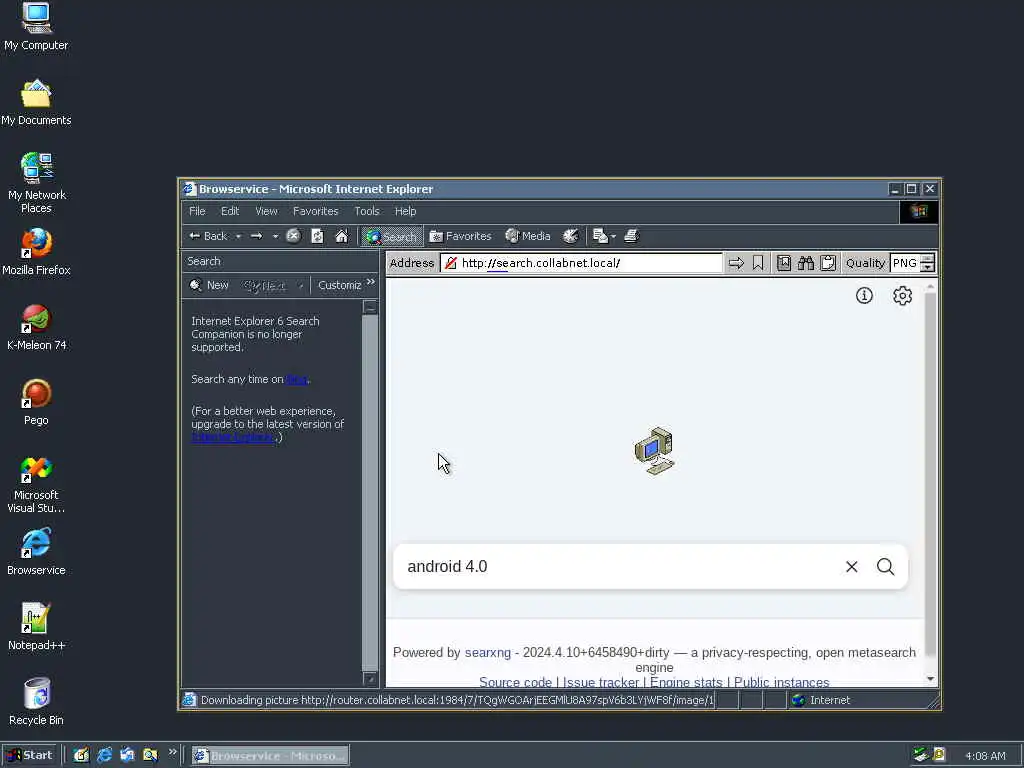Image resolution: width=1024 pixels, height=768 pixels.
Task: Click the info circle icon on the page
Action: [864, 296]
